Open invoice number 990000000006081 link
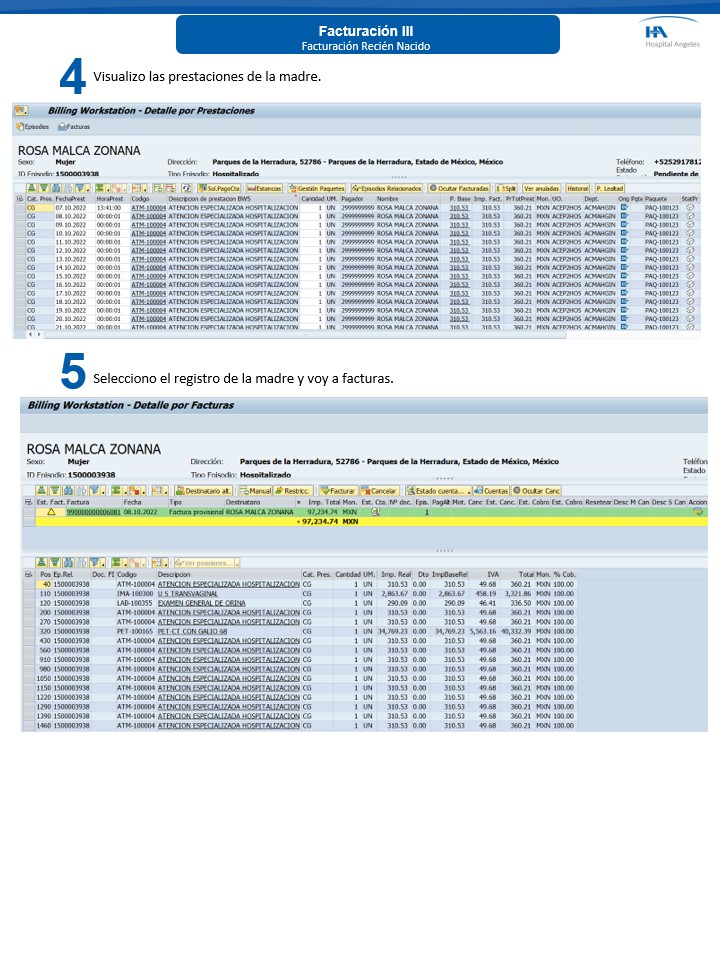720x960 pixels. (x=93, y=511)
